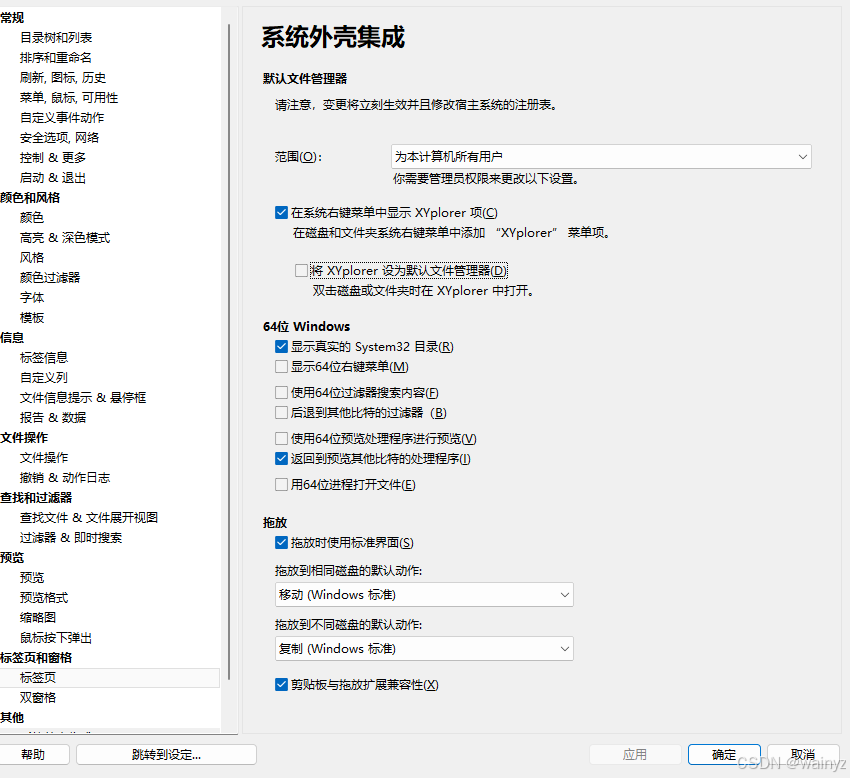Select 排序和重命名 category
This screenshot has width=850, height=778.
pos(56,57)
